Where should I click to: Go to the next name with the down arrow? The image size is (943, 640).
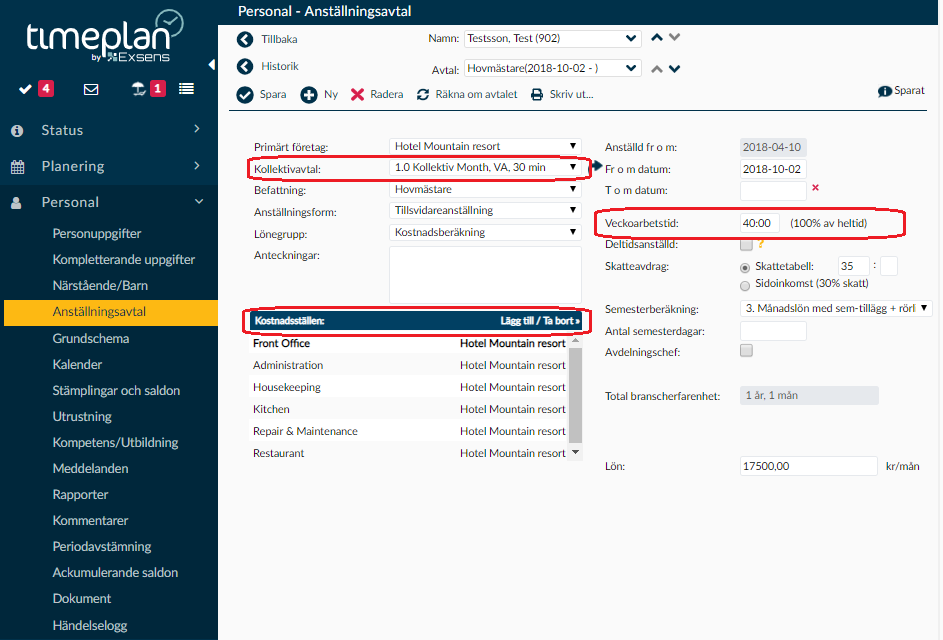pyautogui.click(x=675, y=37)
